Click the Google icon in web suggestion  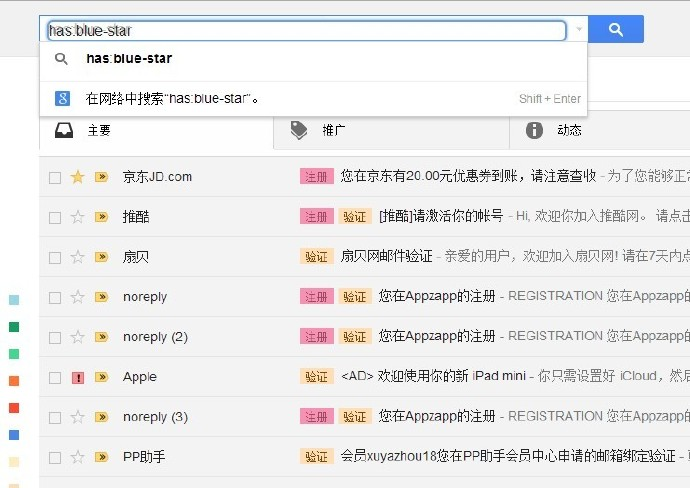(x=62, y=98)
